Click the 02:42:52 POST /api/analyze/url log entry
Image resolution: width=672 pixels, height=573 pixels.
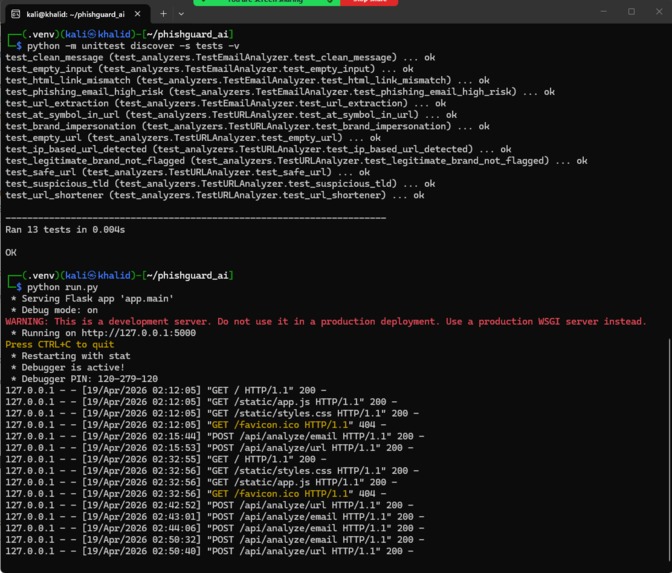209,505
